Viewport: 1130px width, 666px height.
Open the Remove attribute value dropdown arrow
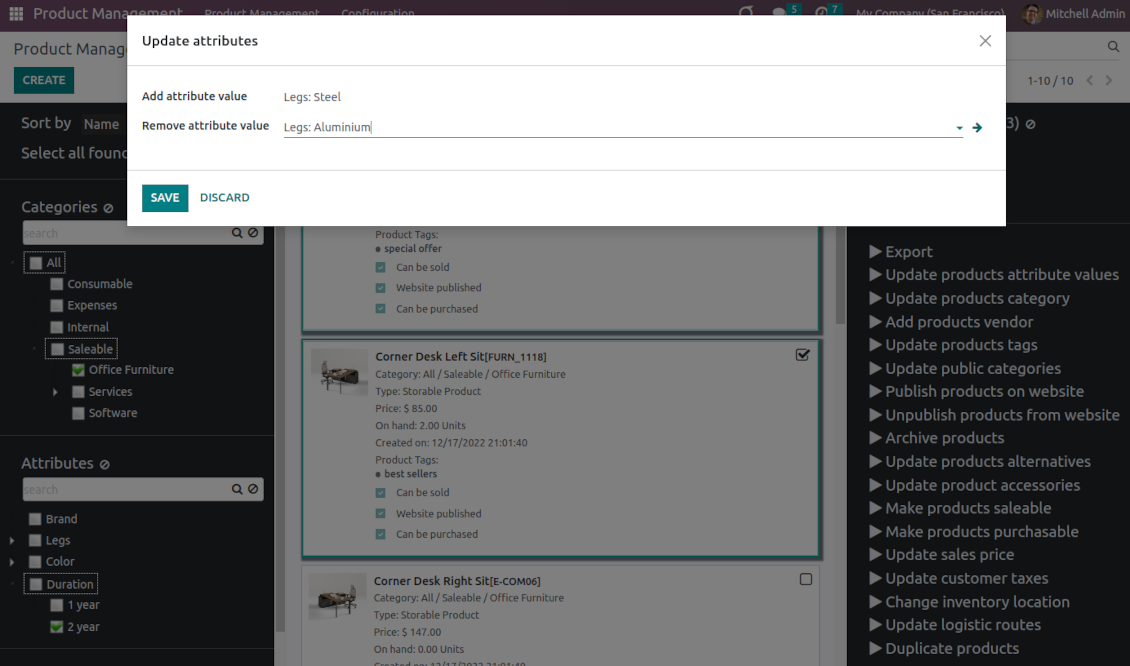click(x=959, y=128)
